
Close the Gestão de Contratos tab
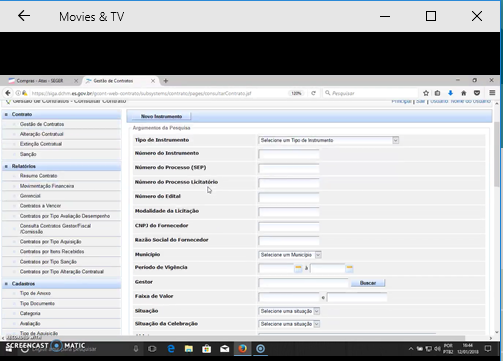click(x=153, y=81)
